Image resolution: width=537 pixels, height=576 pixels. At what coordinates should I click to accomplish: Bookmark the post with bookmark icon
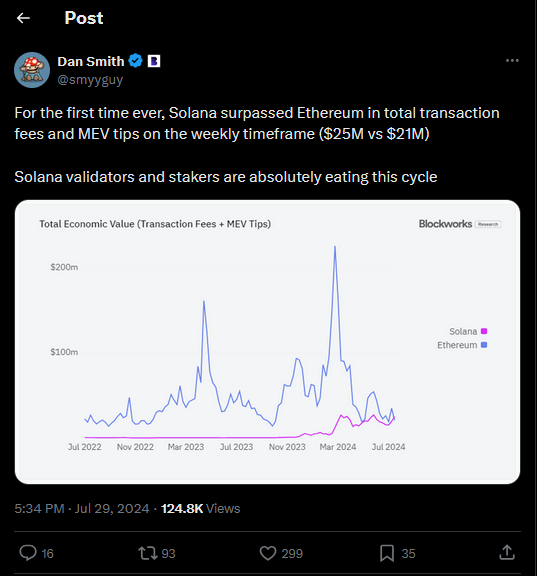click(x=387, y=553)
